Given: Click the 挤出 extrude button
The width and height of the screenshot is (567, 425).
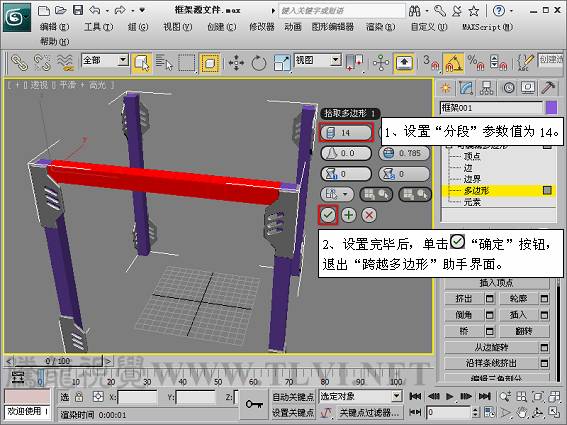Looking at the screenshot, I should [x=464, y=298].
